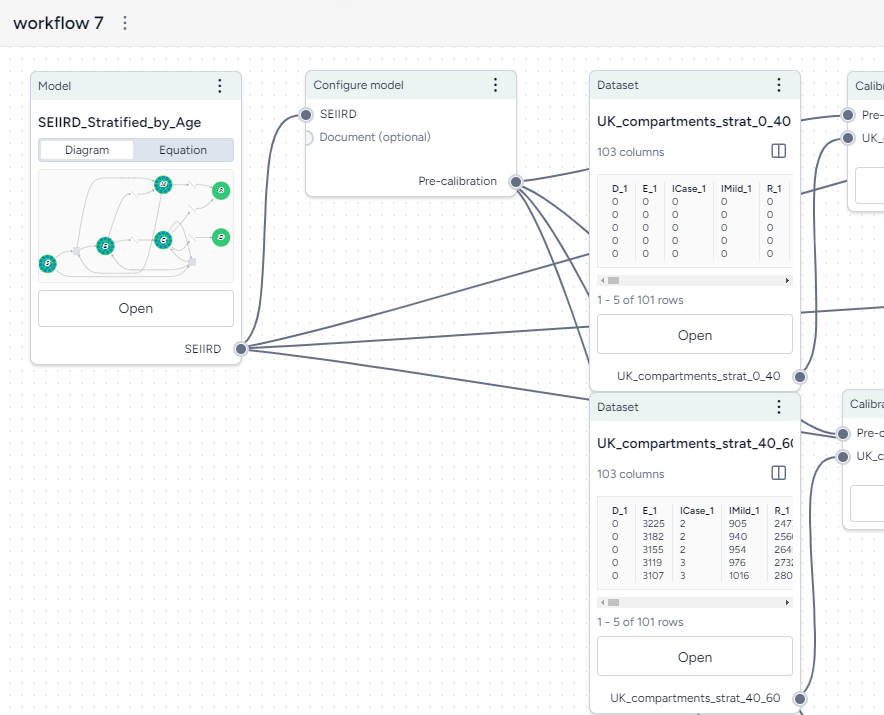Viewport: 884px width, 715px height.
Task: Click the UK_compartments_strat_40_60 output port
Action: point(798,699)
